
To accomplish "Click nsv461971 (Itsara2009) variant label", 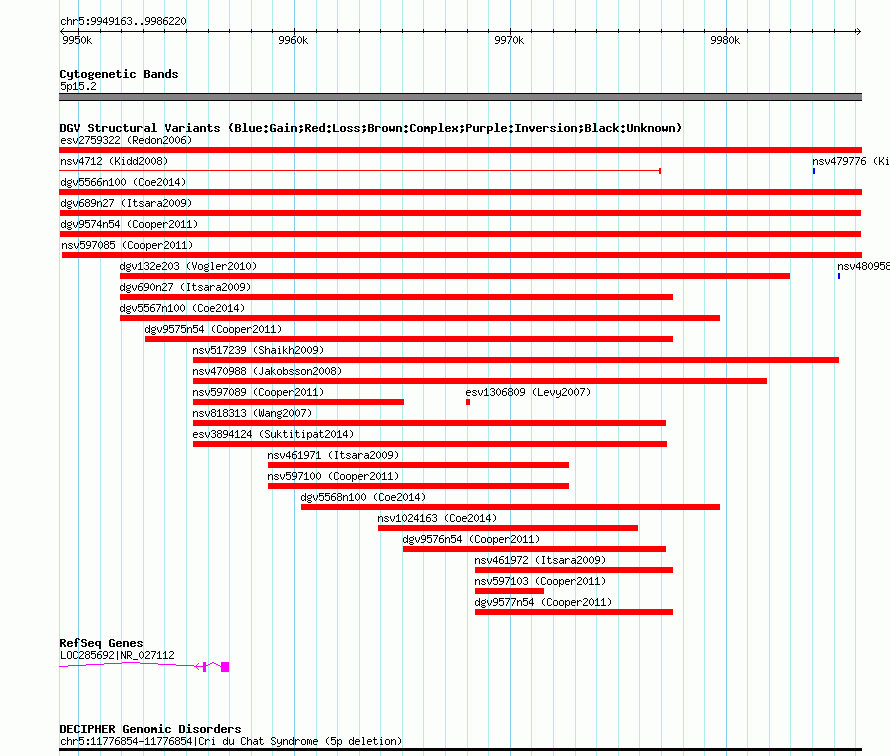I will tap(333, 455).
